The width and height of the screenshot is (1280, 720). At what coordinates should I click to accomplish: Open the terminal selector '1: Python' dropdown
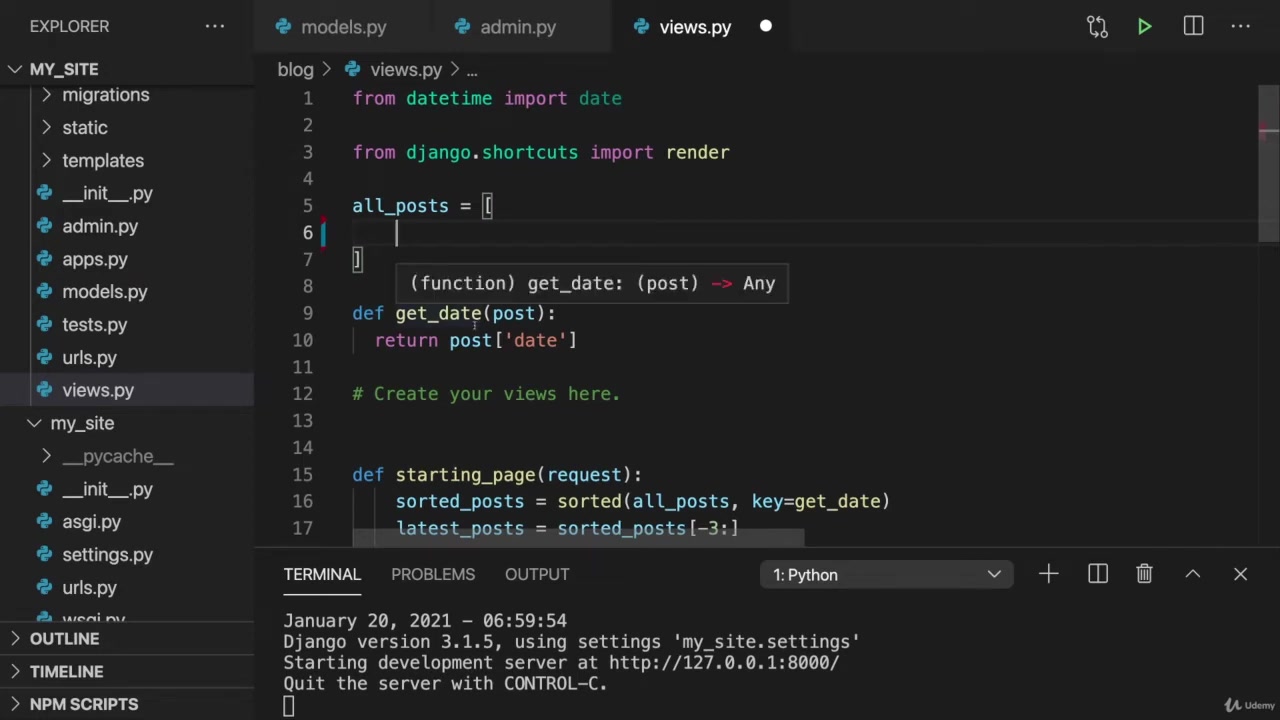click(x=886, y=575)
